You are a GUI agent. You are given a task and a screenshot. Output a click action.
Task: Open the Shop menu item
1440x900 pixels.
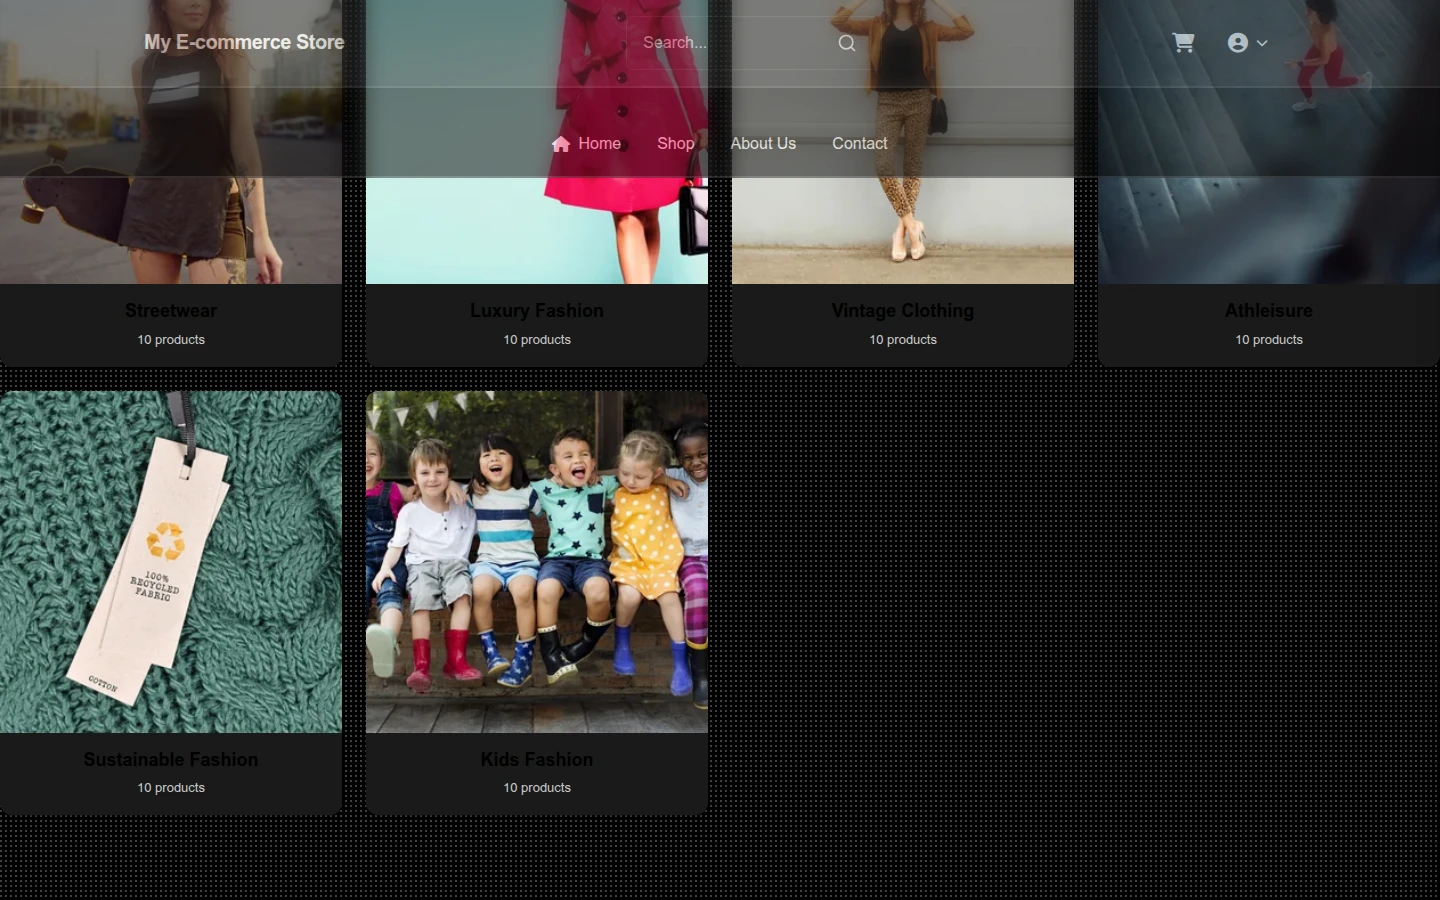(676, 143)
